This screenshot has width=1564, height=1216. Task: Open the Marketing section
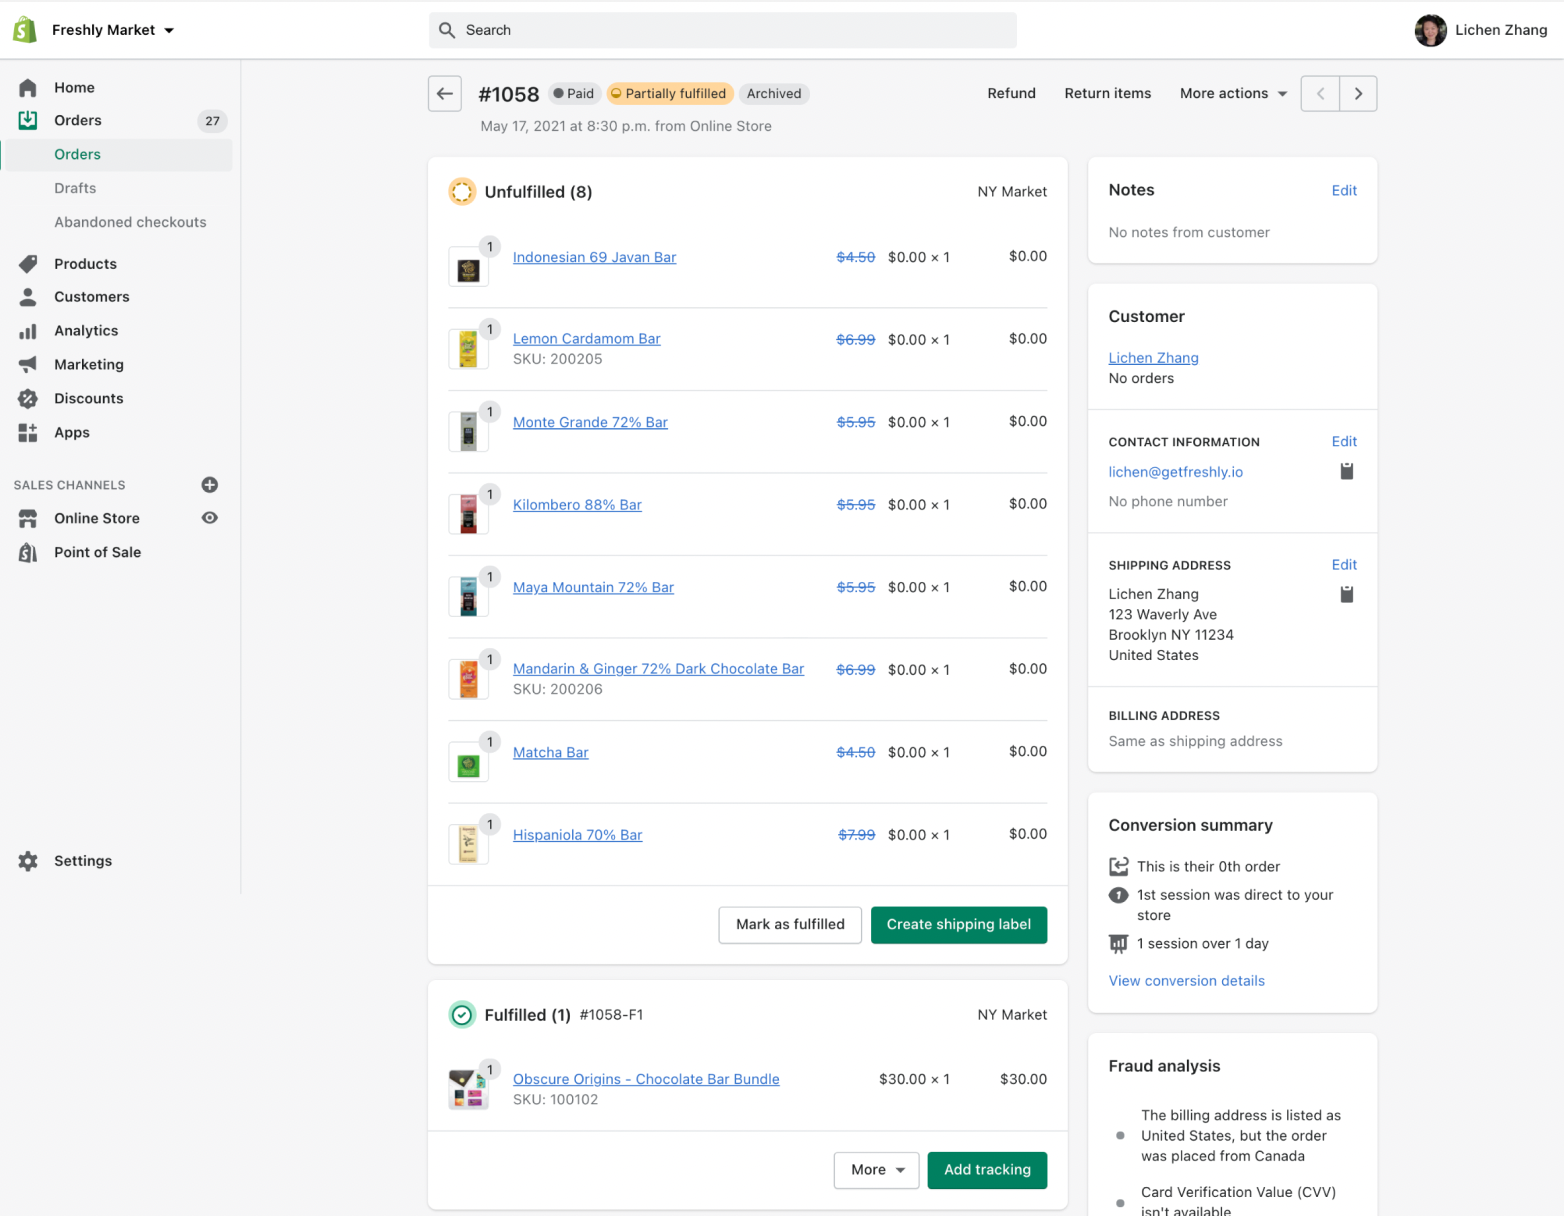tap(89, 365)
